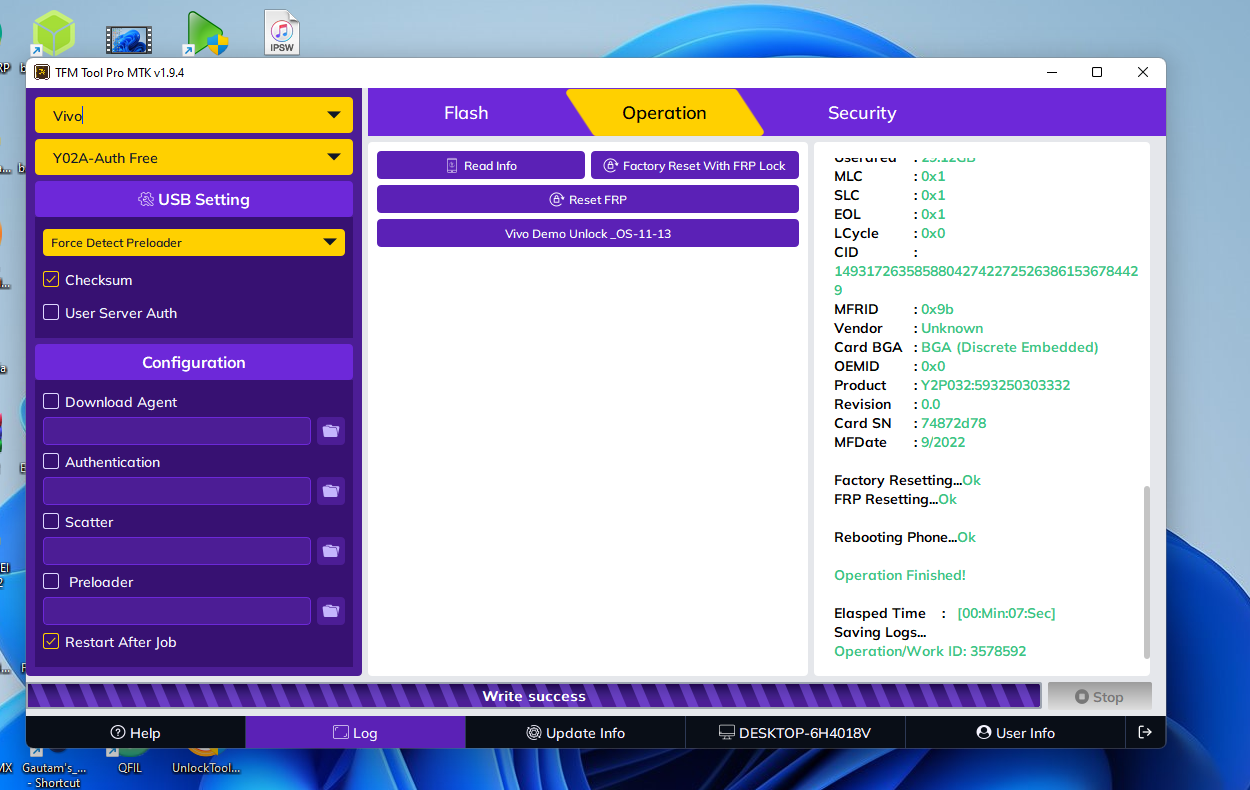Open the Y02A-Auth Free model dropdown

tap(194, 157)
